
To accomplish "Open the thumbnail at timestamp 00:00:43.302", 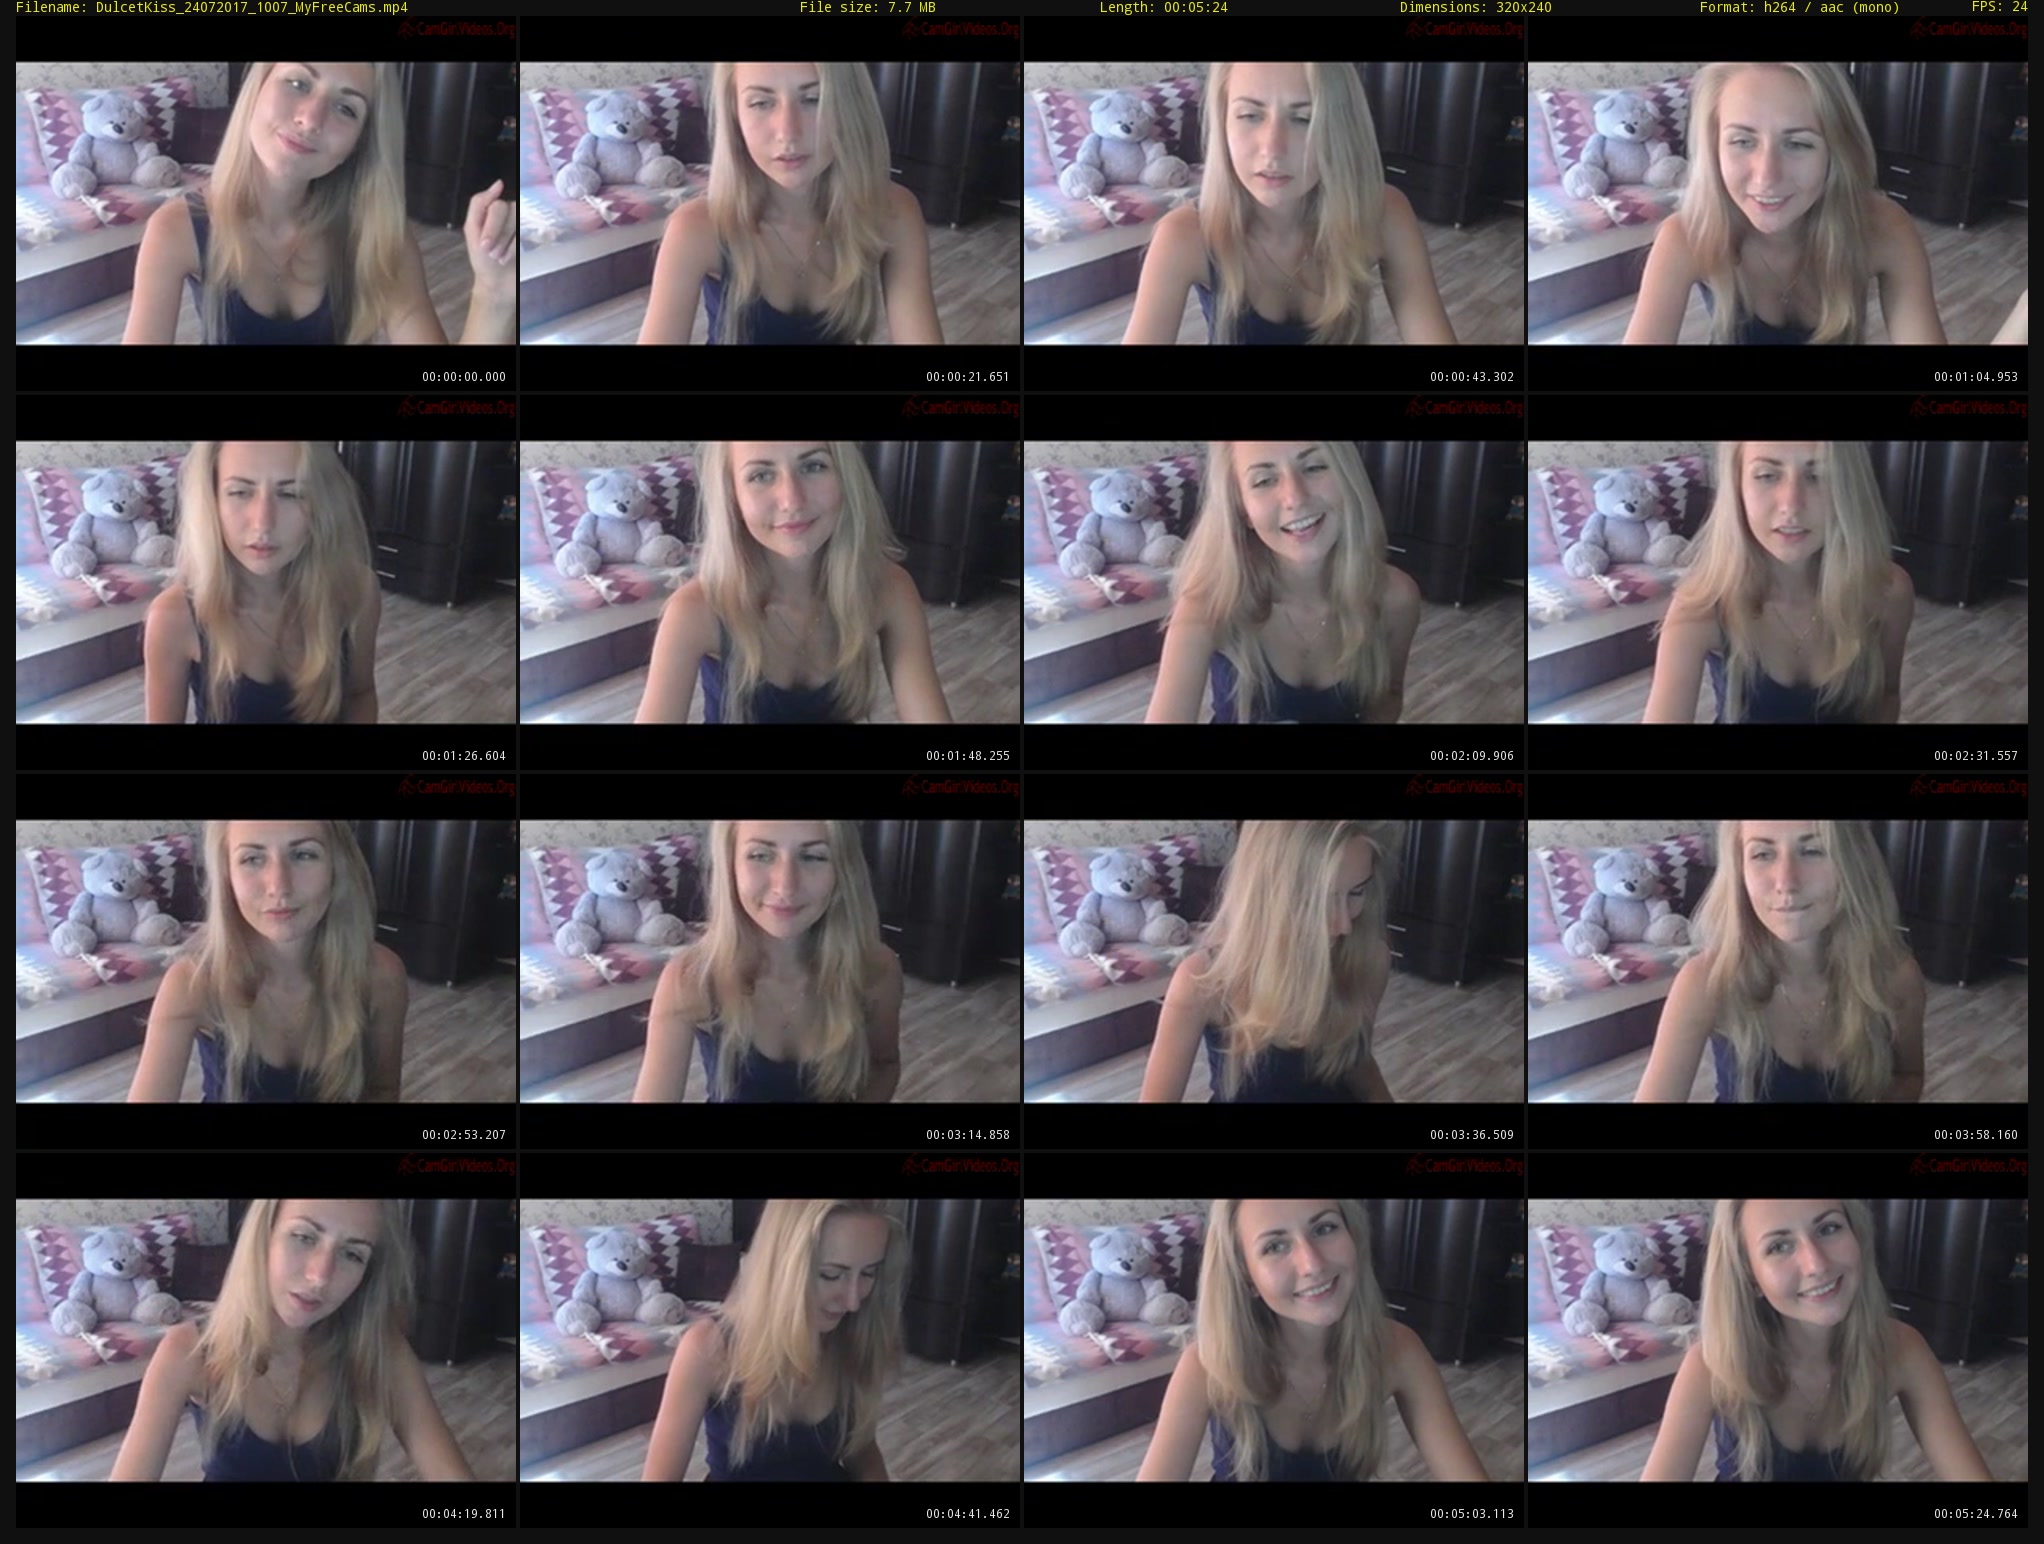I will click(1274, 203).
